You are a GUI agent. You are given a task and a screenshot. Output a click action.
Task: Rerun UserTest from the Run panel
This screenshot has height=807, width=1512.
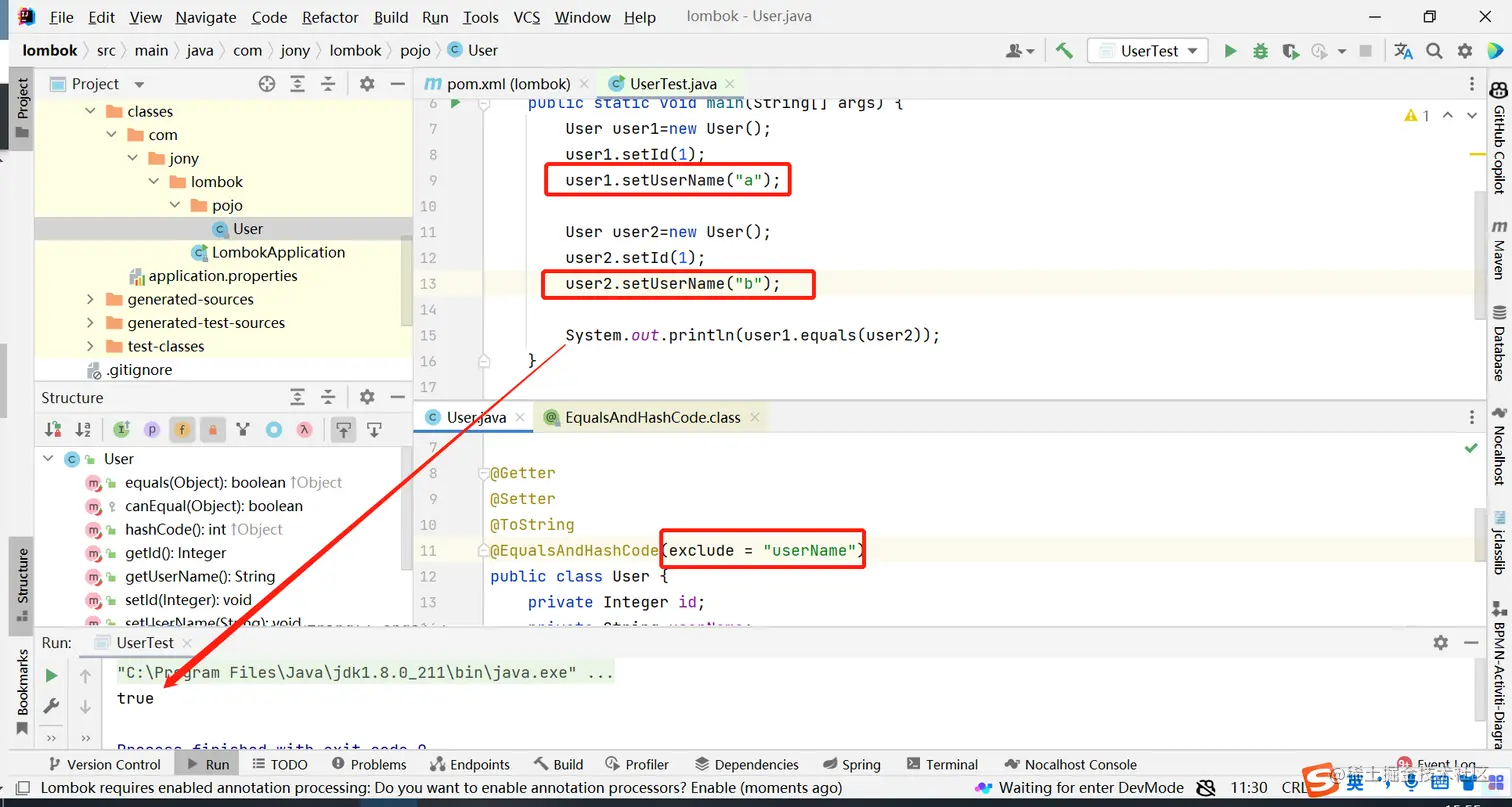[51, 676]
